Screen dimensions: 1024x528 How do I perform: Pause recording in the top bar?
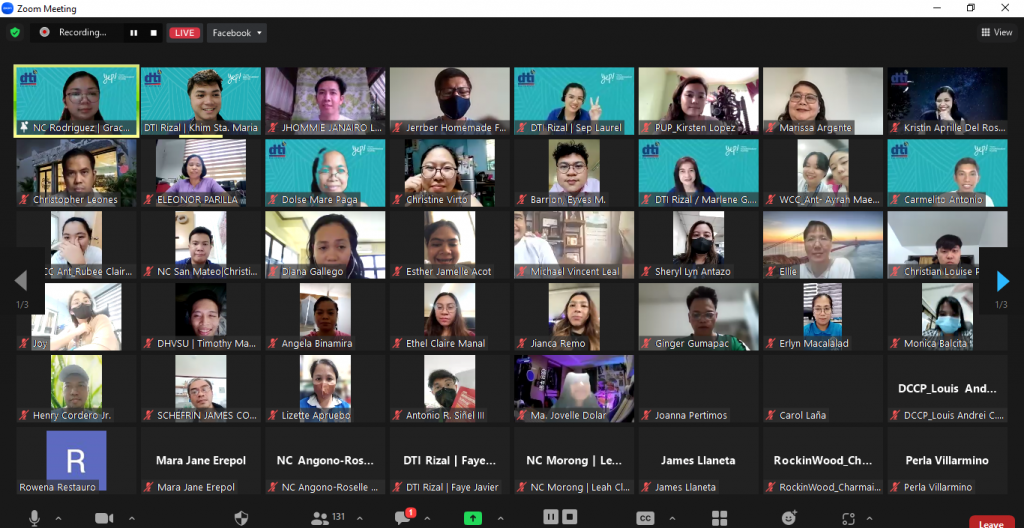pyautogui.click(x=134, y=33)
